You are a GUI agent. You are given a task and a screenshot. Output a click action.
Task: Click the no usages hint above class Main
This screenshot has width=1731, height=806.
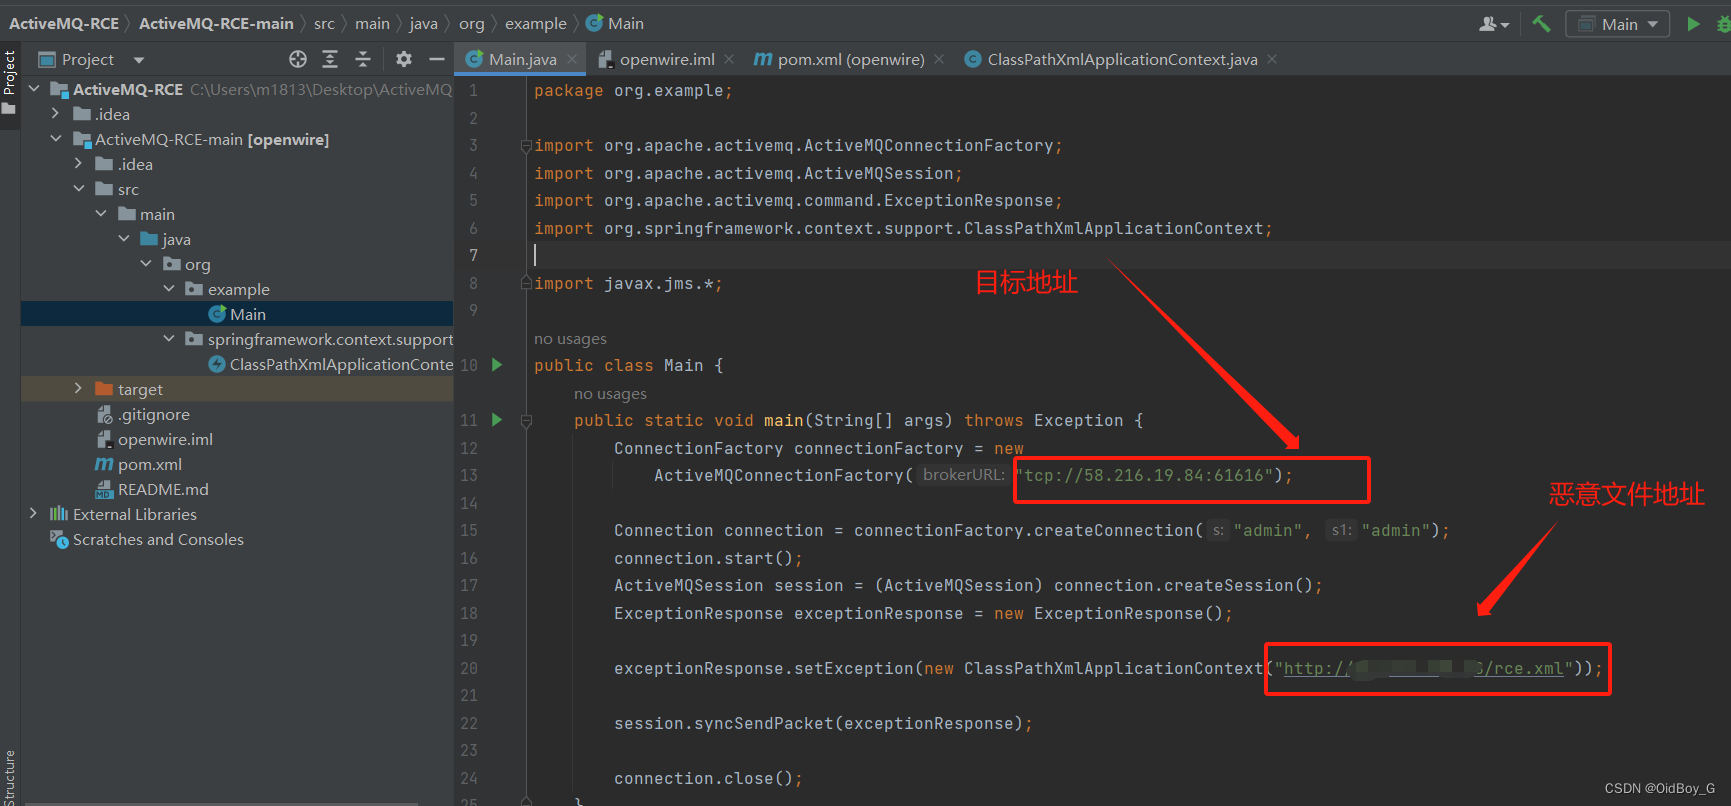570,339
